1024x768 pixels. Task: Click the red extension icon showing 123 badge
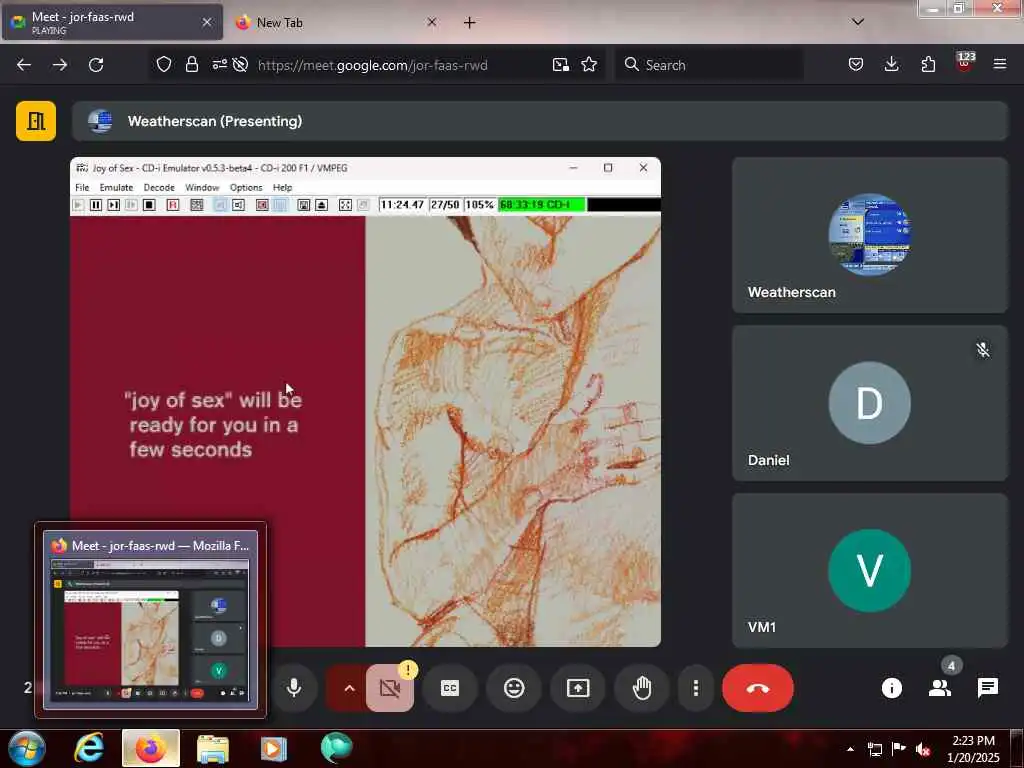coord(965,63)
